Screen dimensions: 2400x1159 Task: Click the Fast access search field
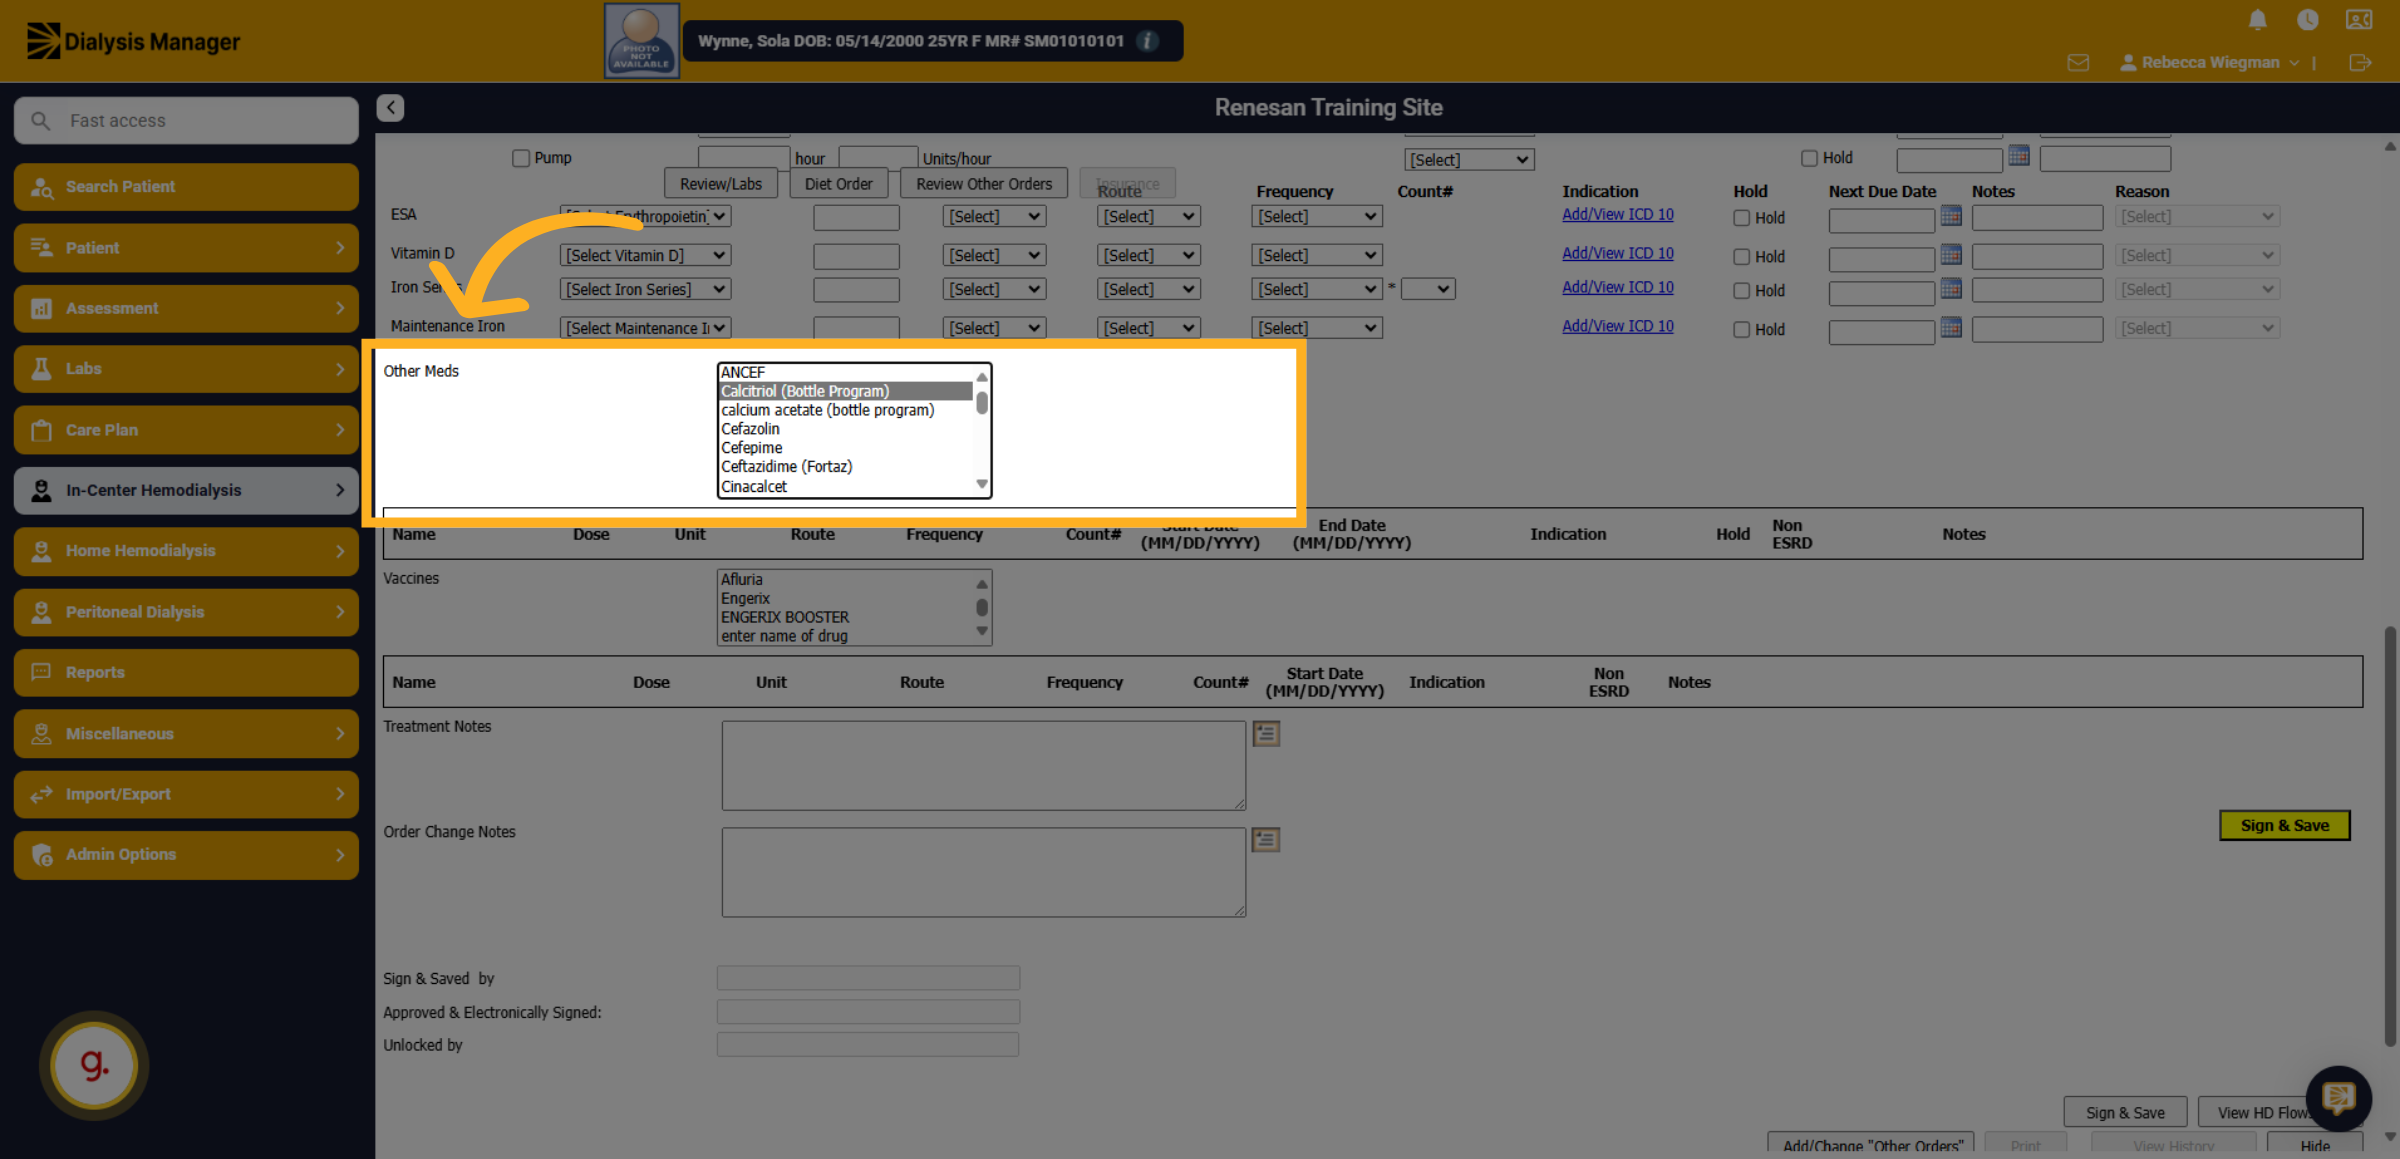tap(186, 120)
